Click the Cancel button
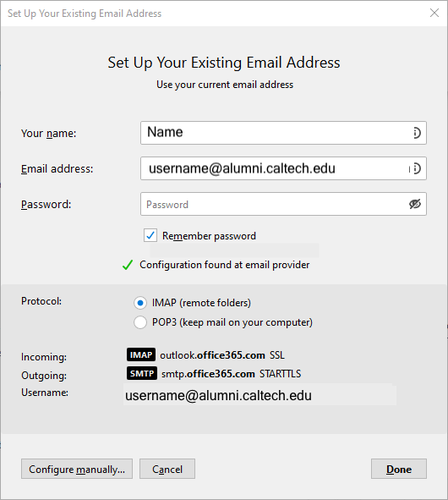The height and width of the screenshot is (500, 448). 167,469
